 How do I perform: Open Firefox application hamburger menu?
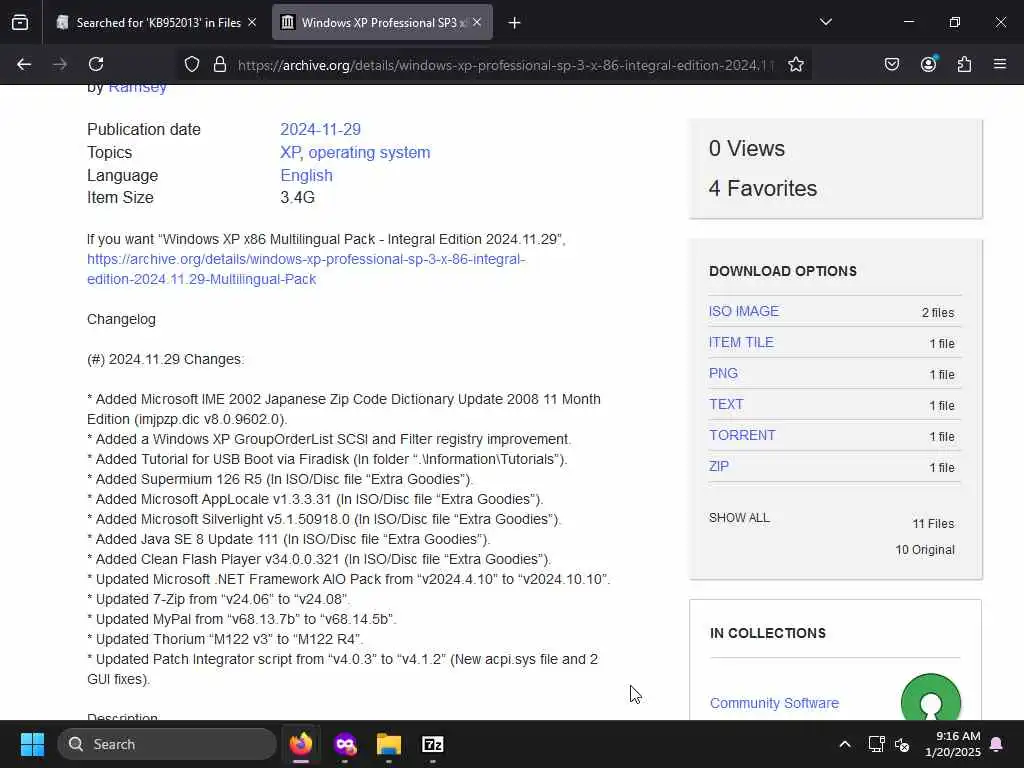coord(1000,64)
